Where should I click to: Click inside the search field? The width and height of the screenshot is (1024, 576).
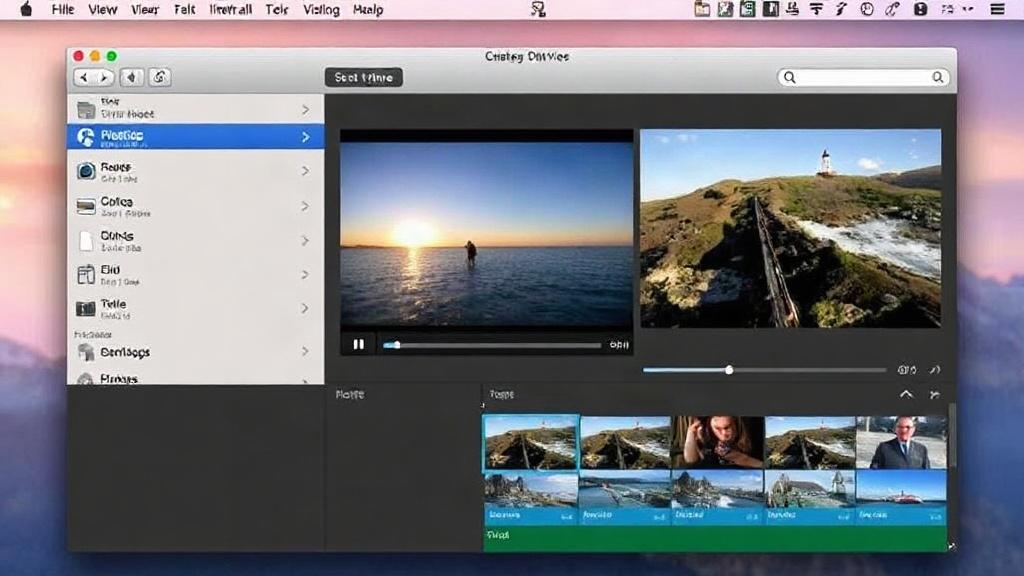coord(863,77)
